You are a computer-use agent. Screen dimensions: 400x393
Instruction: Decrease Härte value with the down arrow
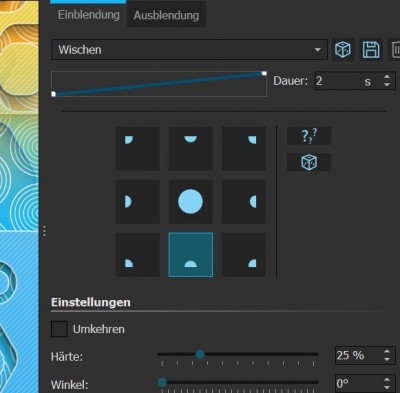click(x=387, y=359)
